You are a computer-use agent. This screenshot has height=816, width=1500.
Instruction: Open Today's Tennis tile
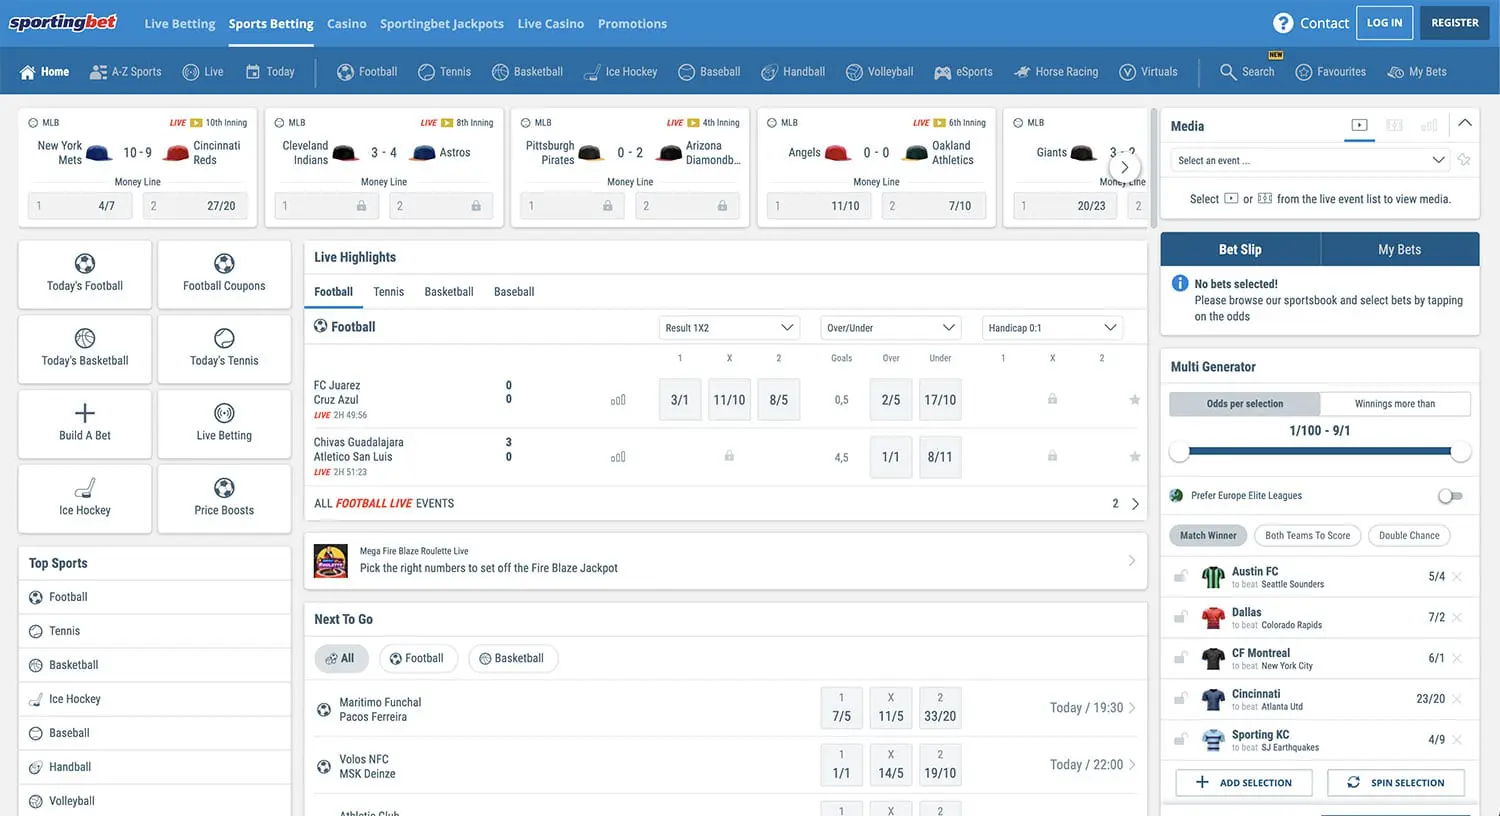click(224, 349)
